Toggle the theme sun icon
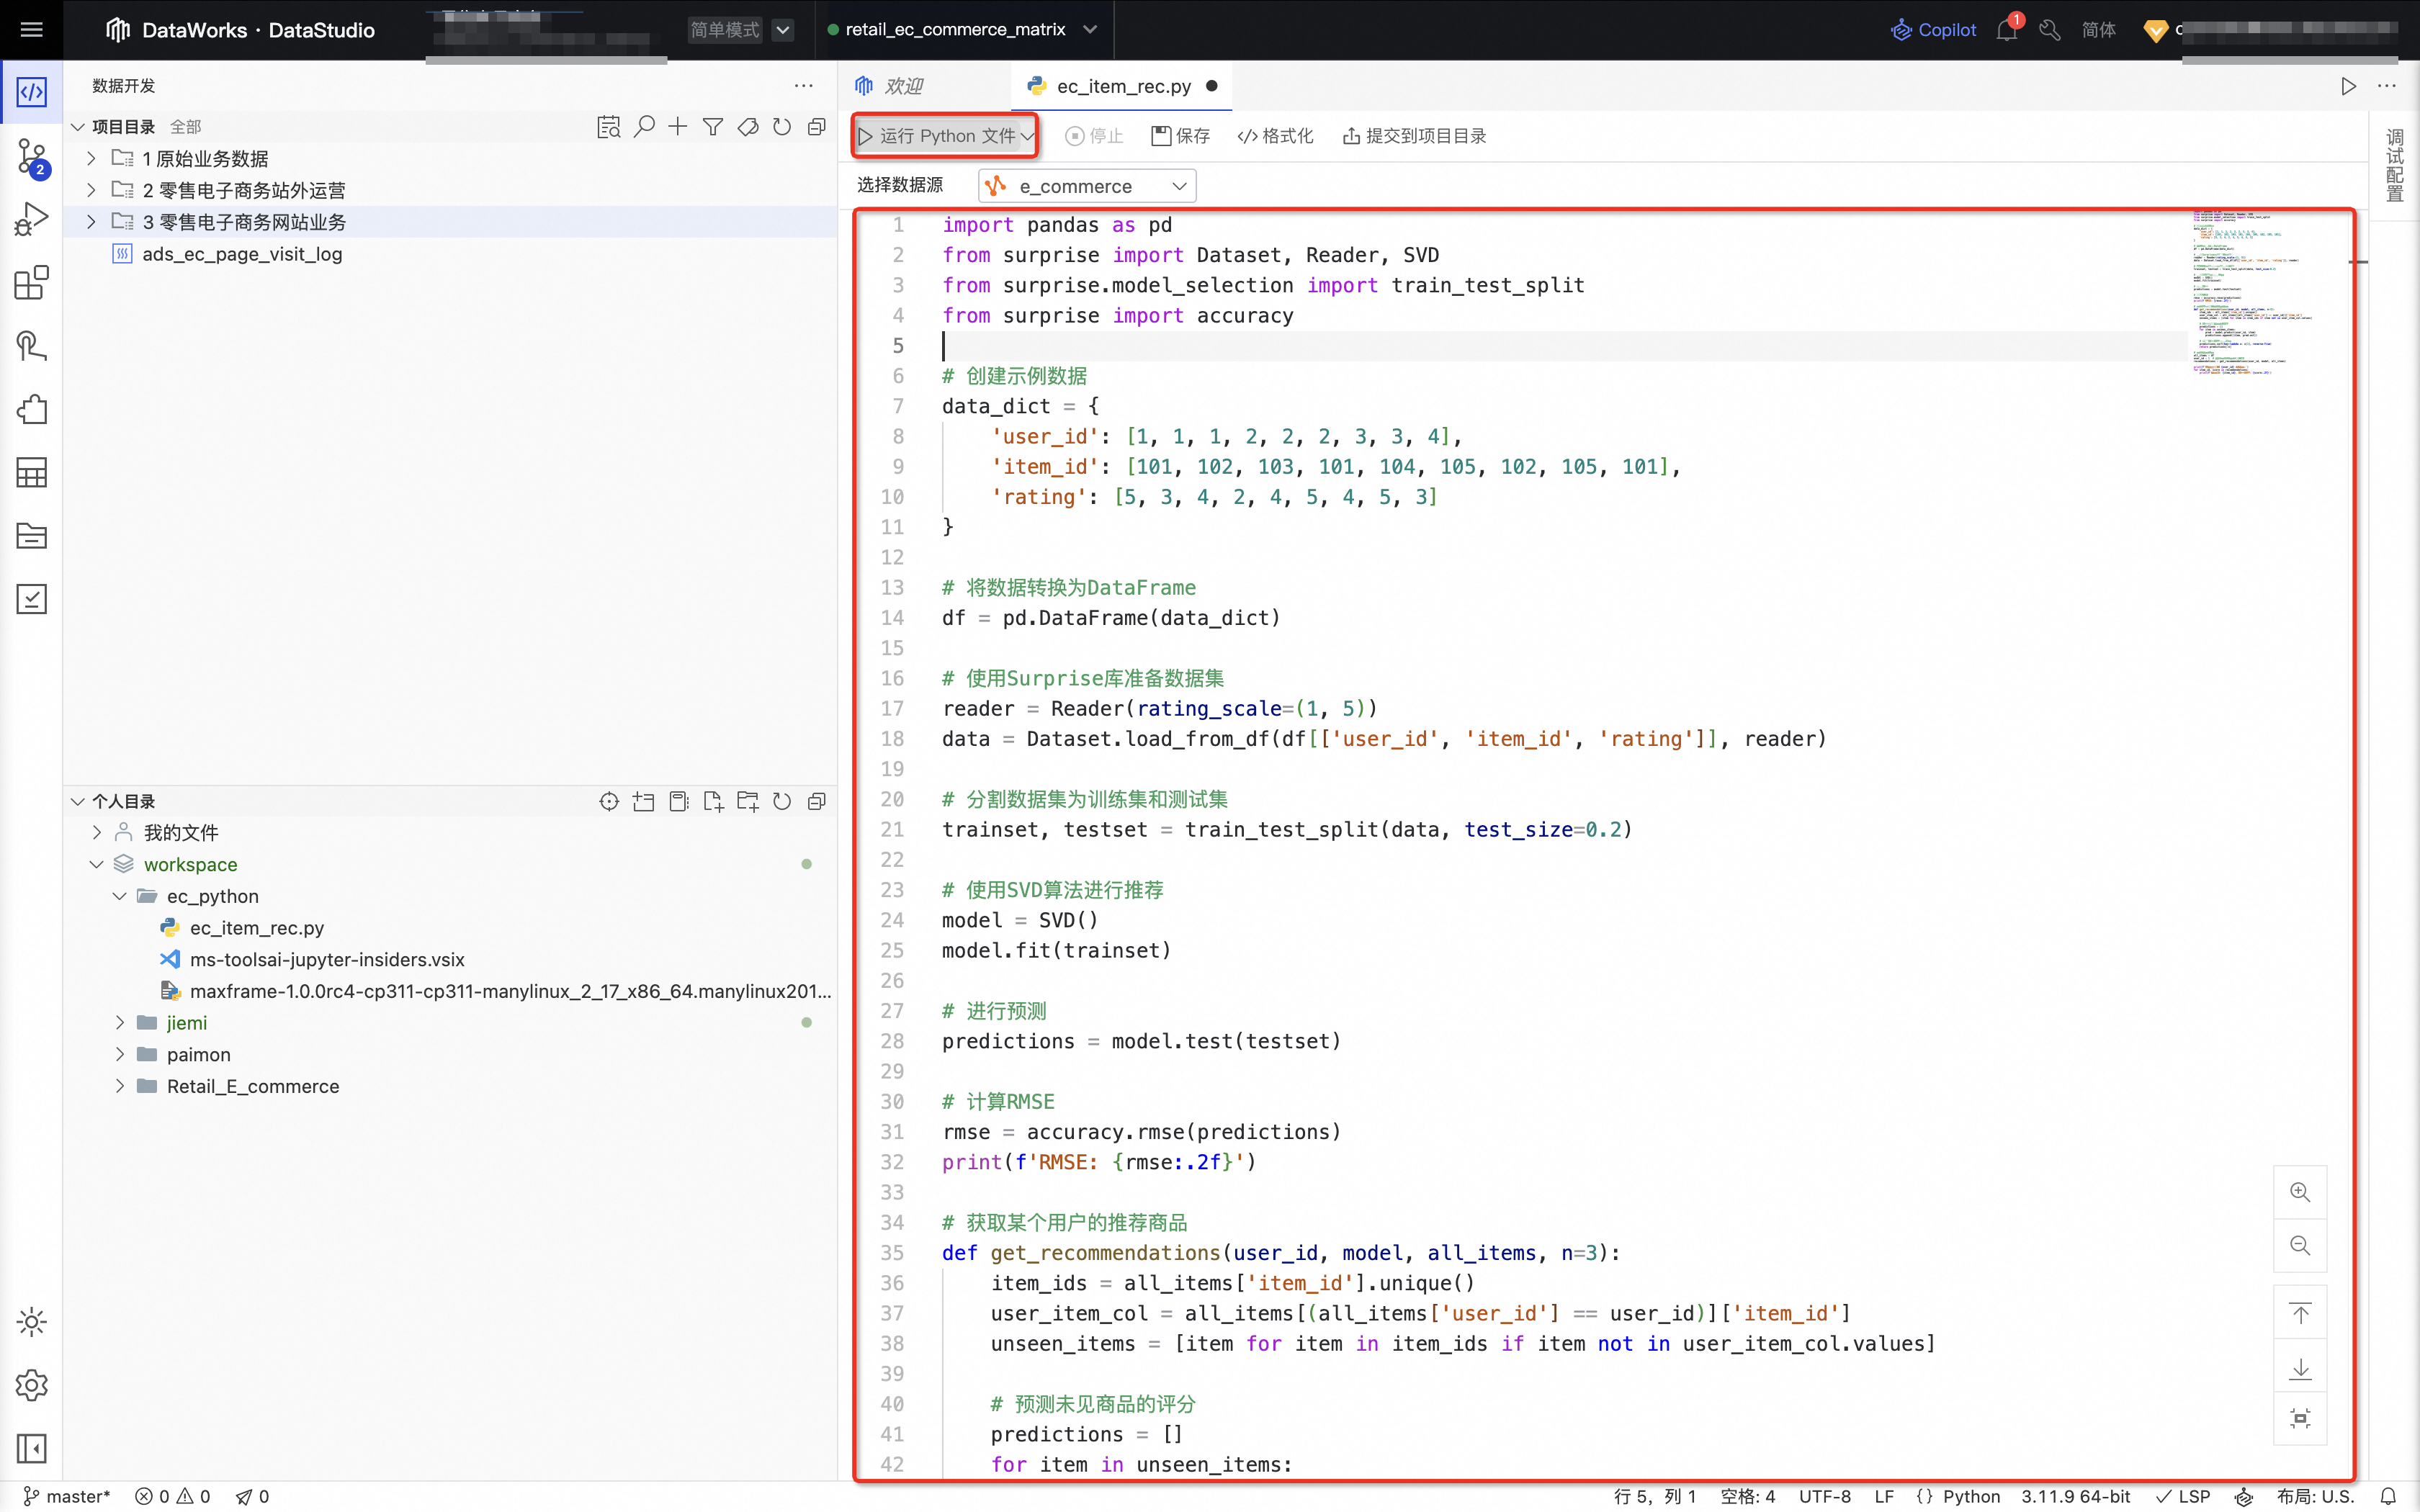Screen dimensions: 2420x1512 (31, 1322)
